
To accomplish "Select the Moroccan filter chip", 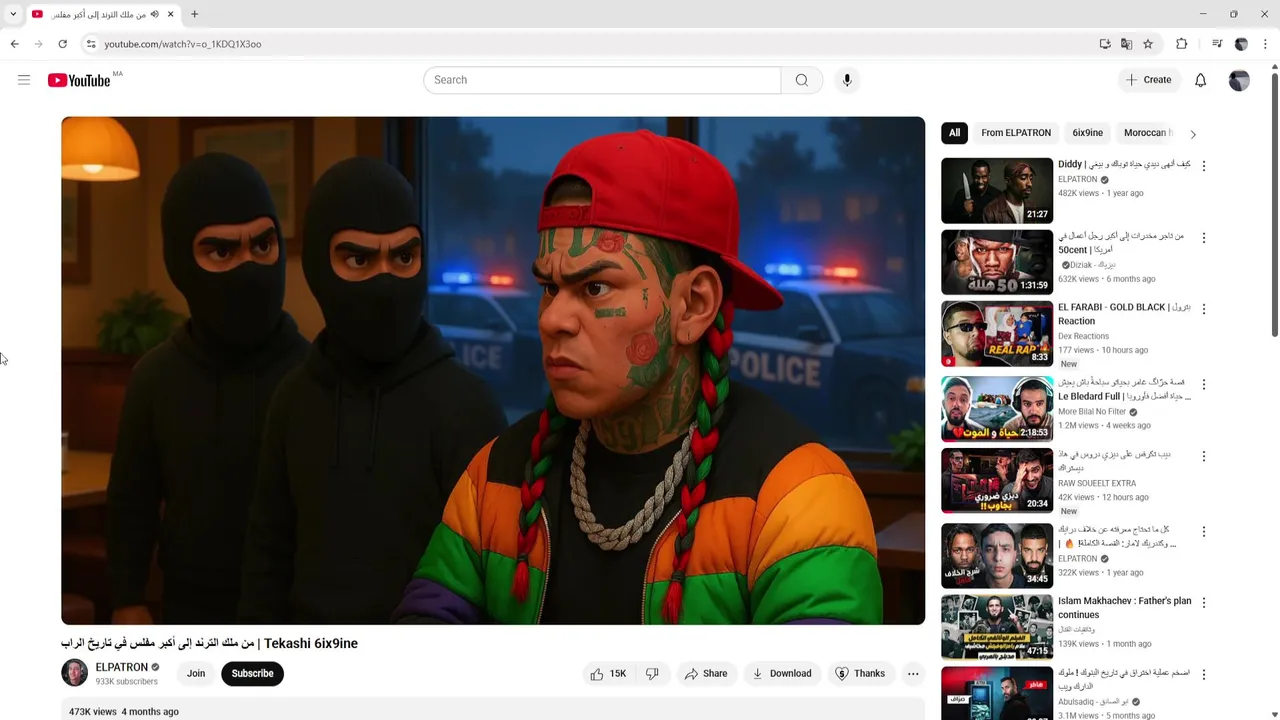I will tap(1147, 133).
